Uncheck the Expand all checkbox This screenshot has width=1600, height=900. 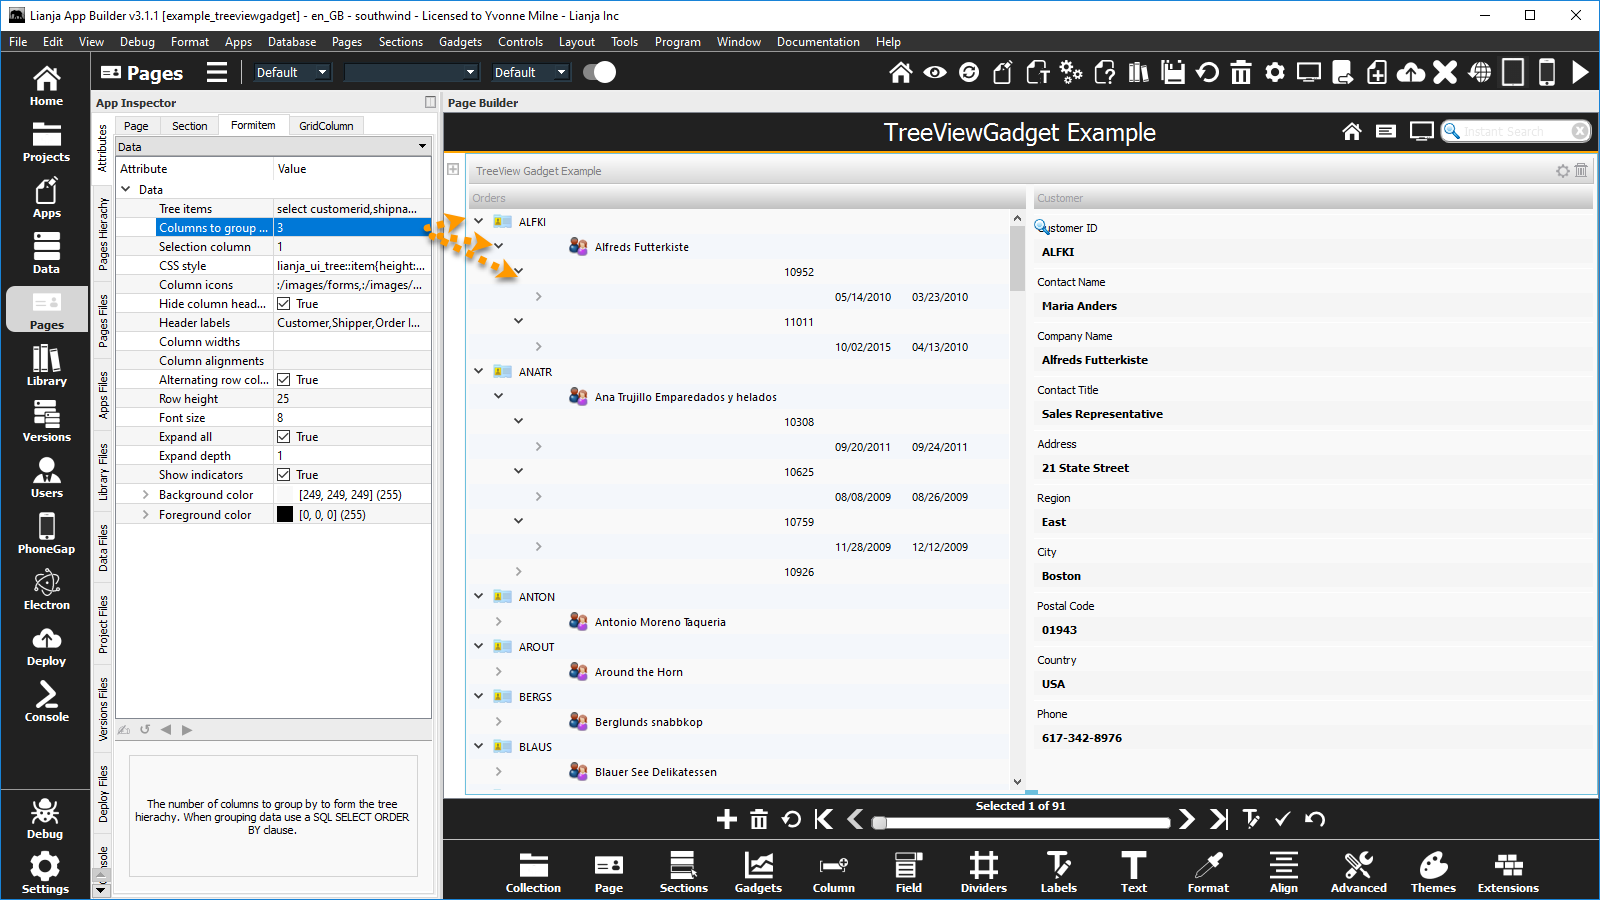pos(284,437)
